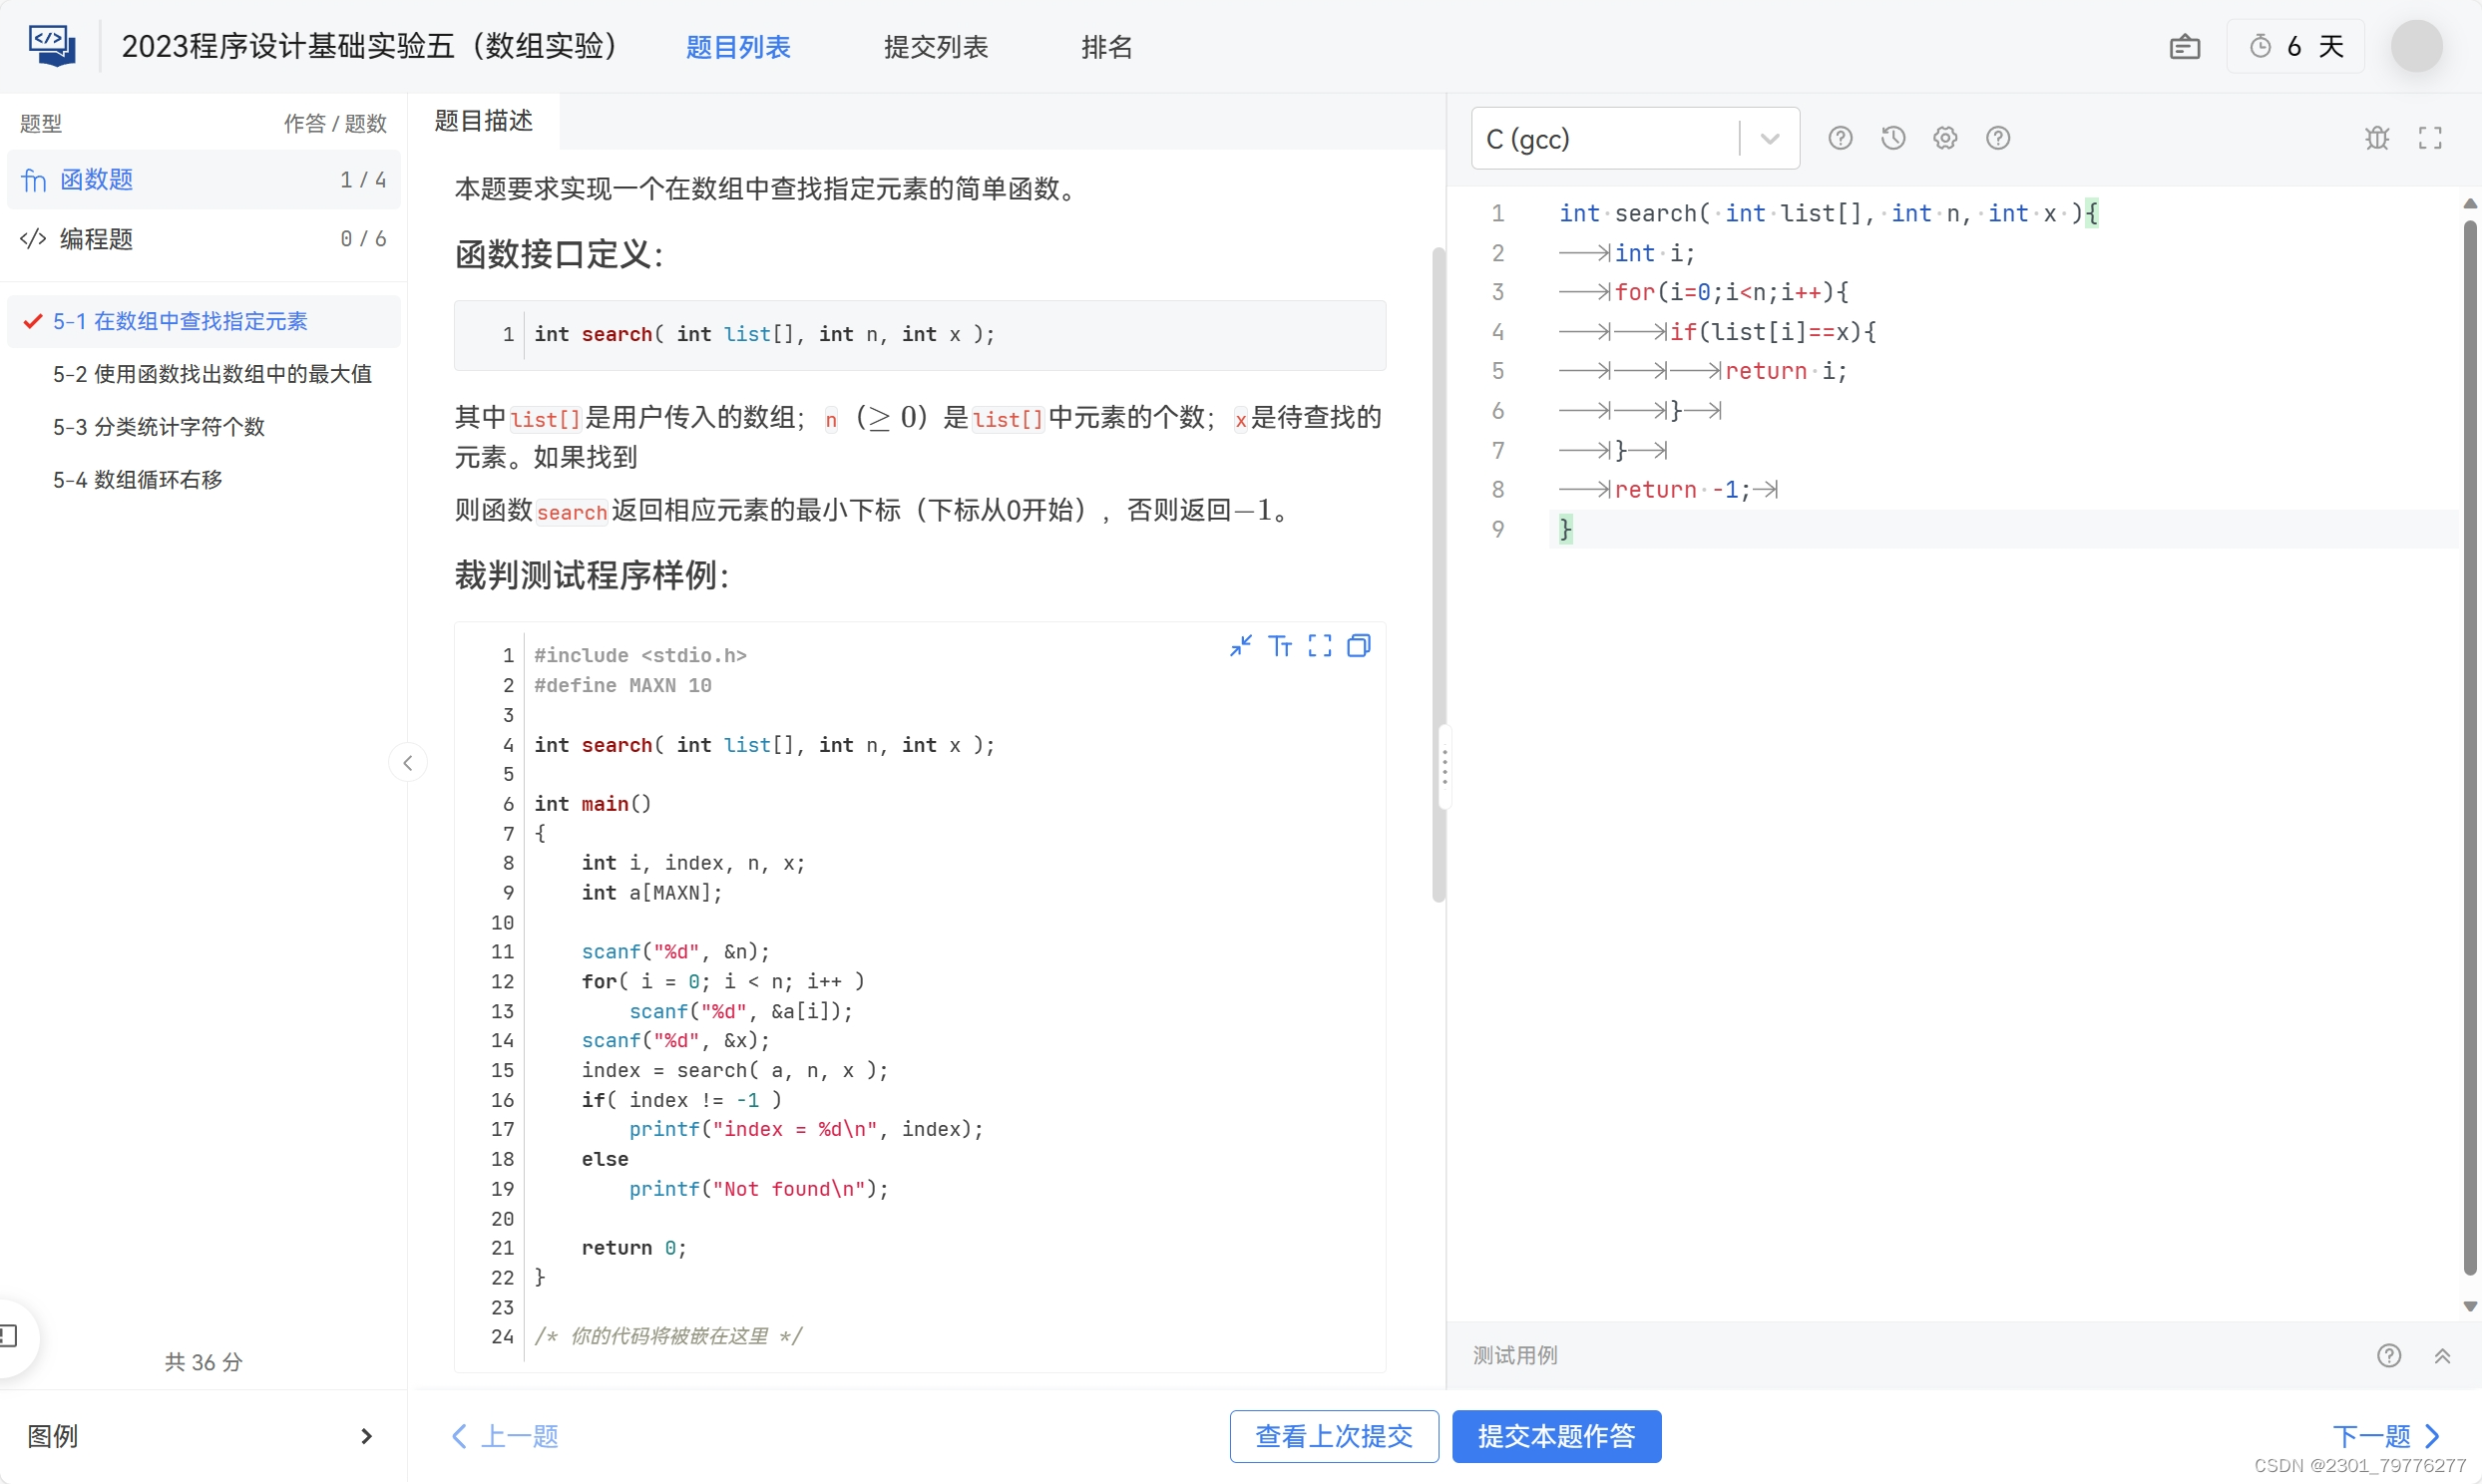Collapse the sample code block icon
This screenshot has width=2482, height=1484.
click(1241, 646)
